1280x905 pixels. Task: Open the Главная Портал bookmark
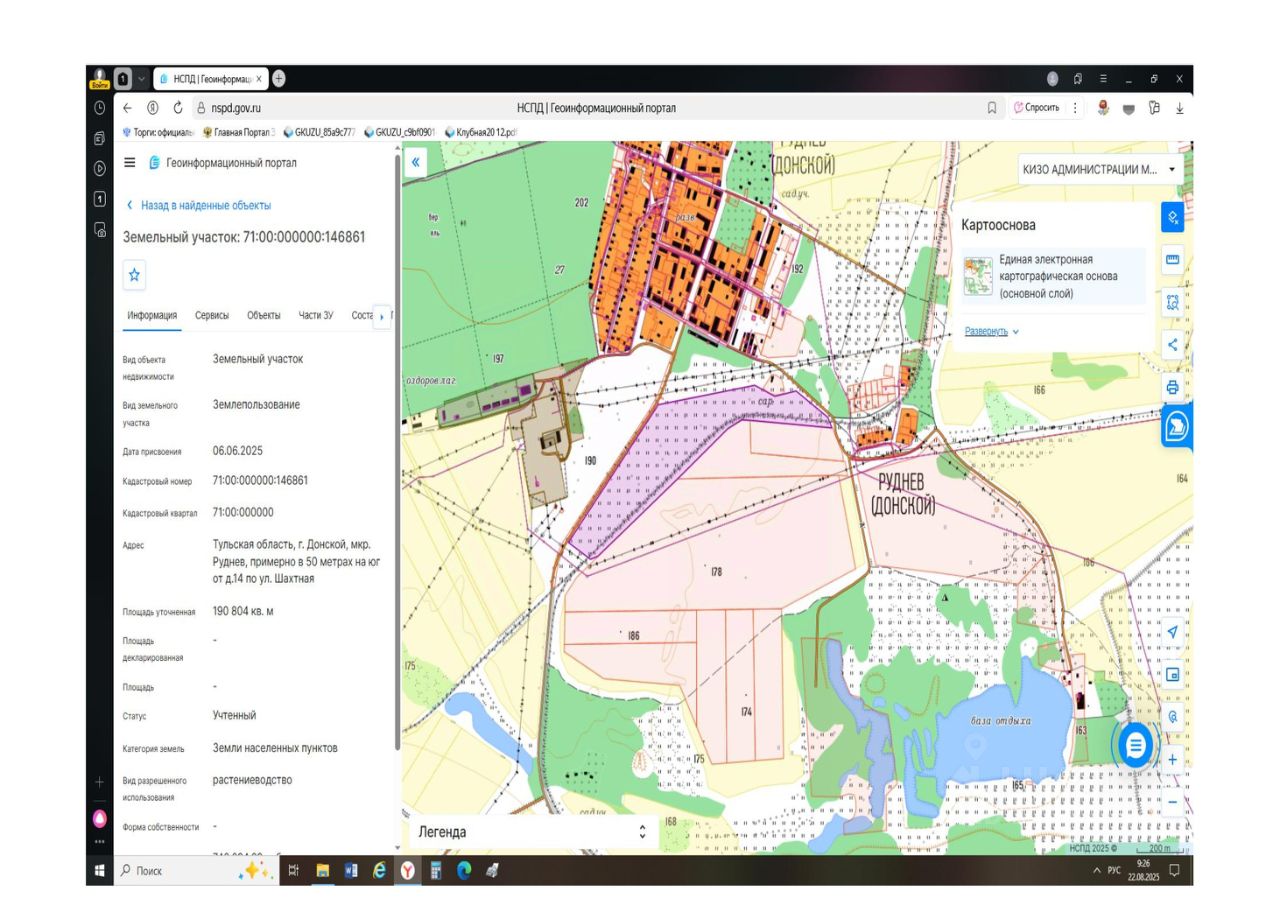click(x=239, y=131)
